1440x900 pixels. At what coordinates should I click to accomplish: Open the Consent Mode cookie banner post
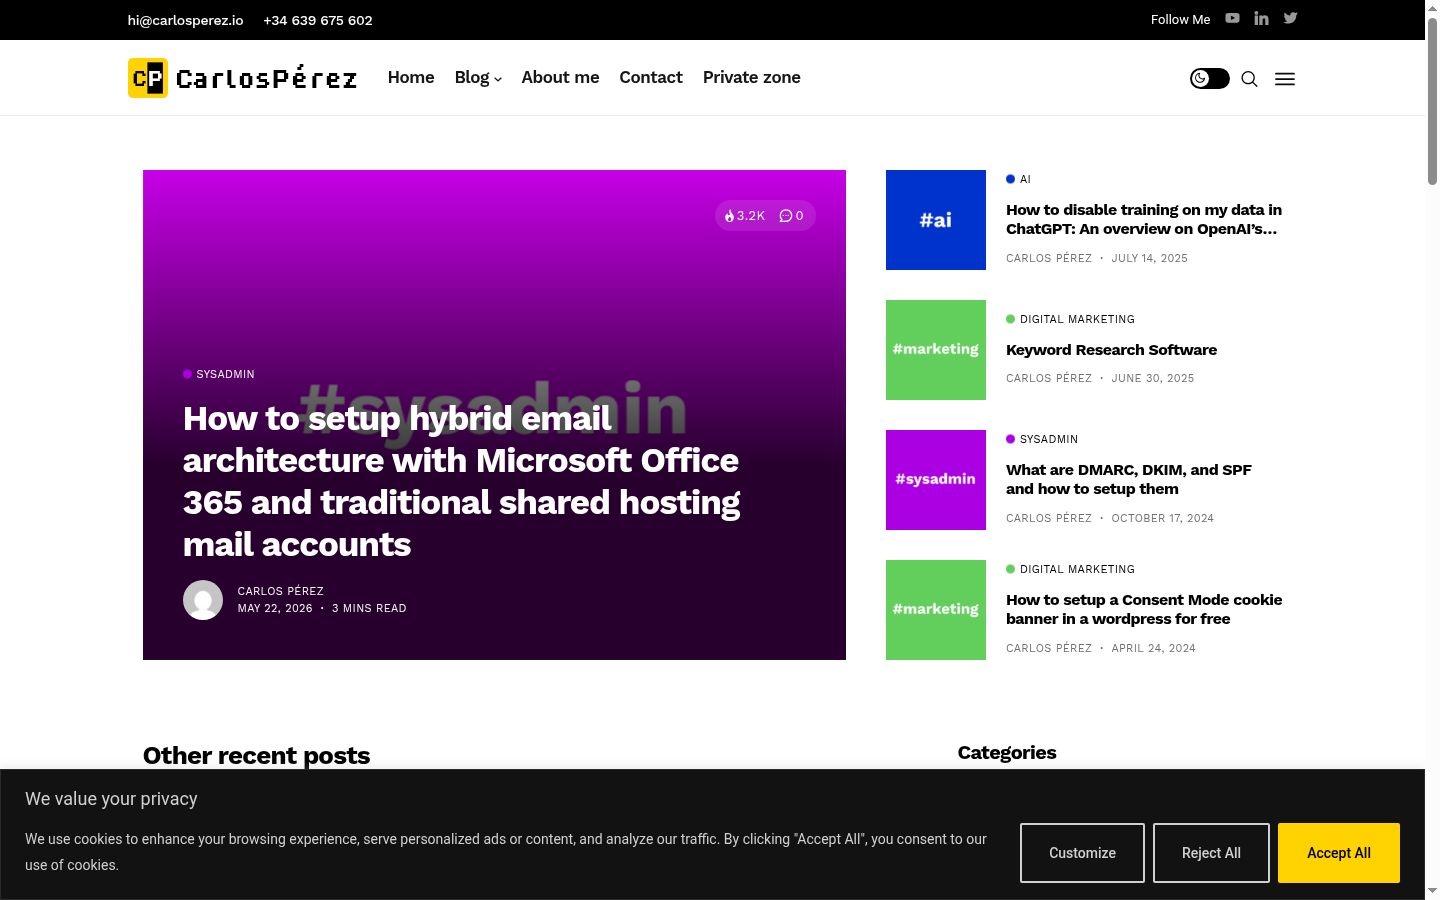[x=1144, y=609]
